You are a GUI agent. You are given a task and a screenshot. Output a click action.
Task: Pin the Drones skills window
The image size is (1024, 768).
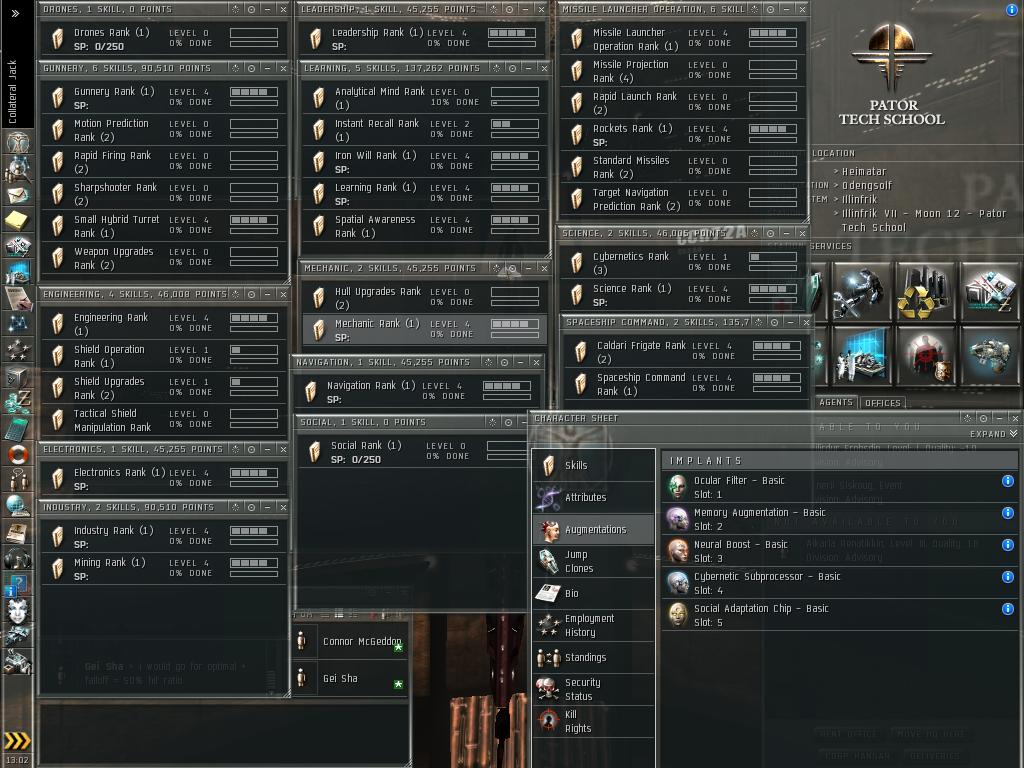(251, 9)
